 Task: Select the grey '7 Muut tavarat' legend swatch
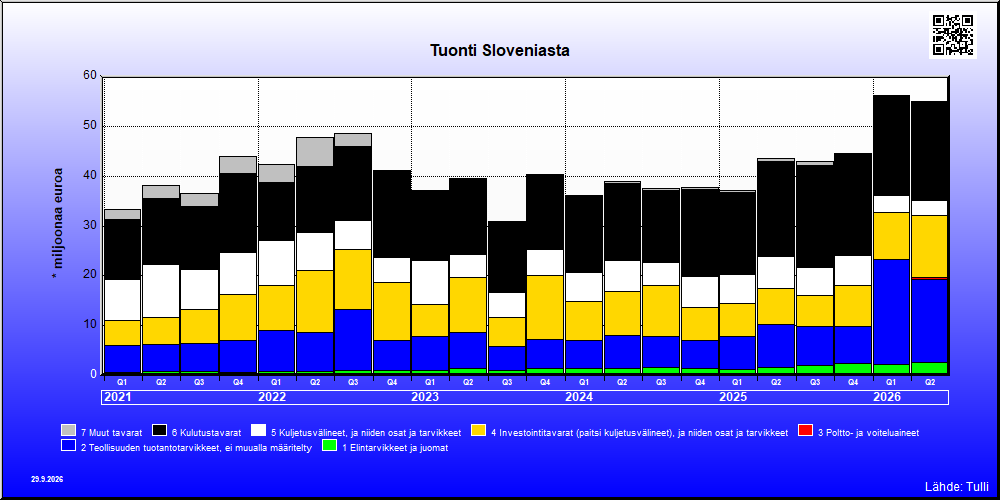click(x=68, y=430)
